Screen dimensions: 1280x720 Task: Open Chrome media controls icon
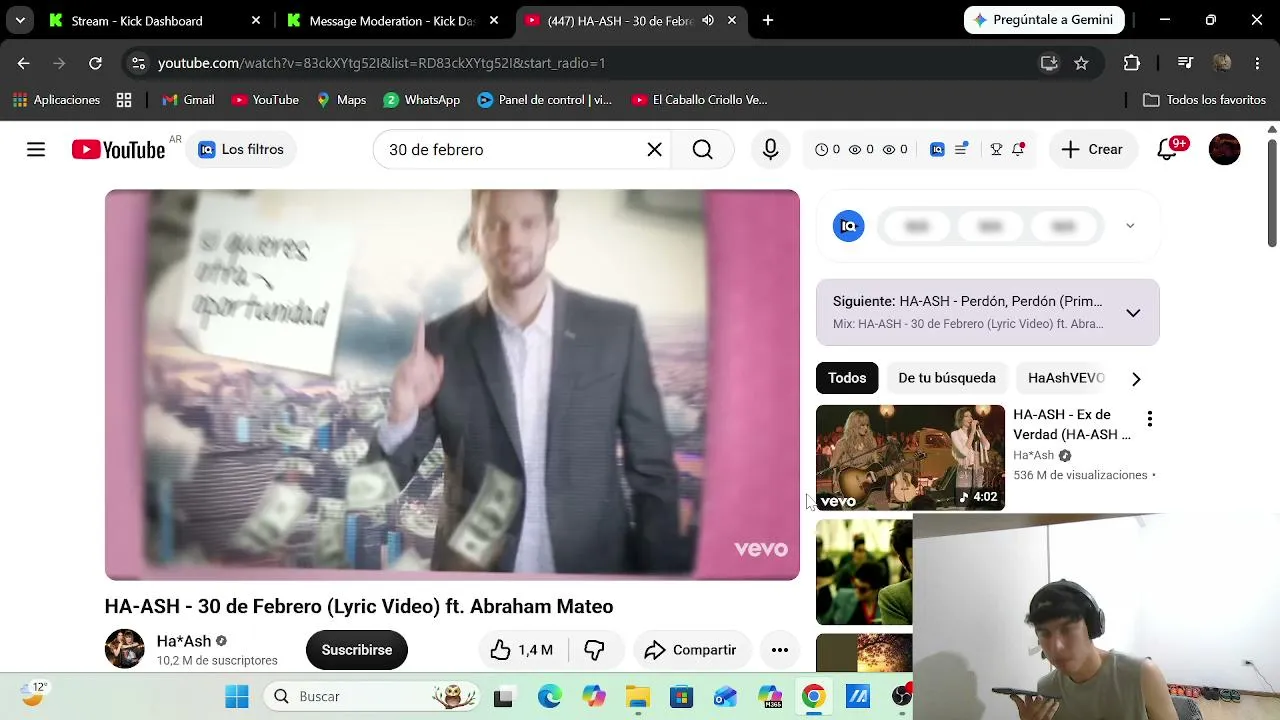[x=1185, y=63]
